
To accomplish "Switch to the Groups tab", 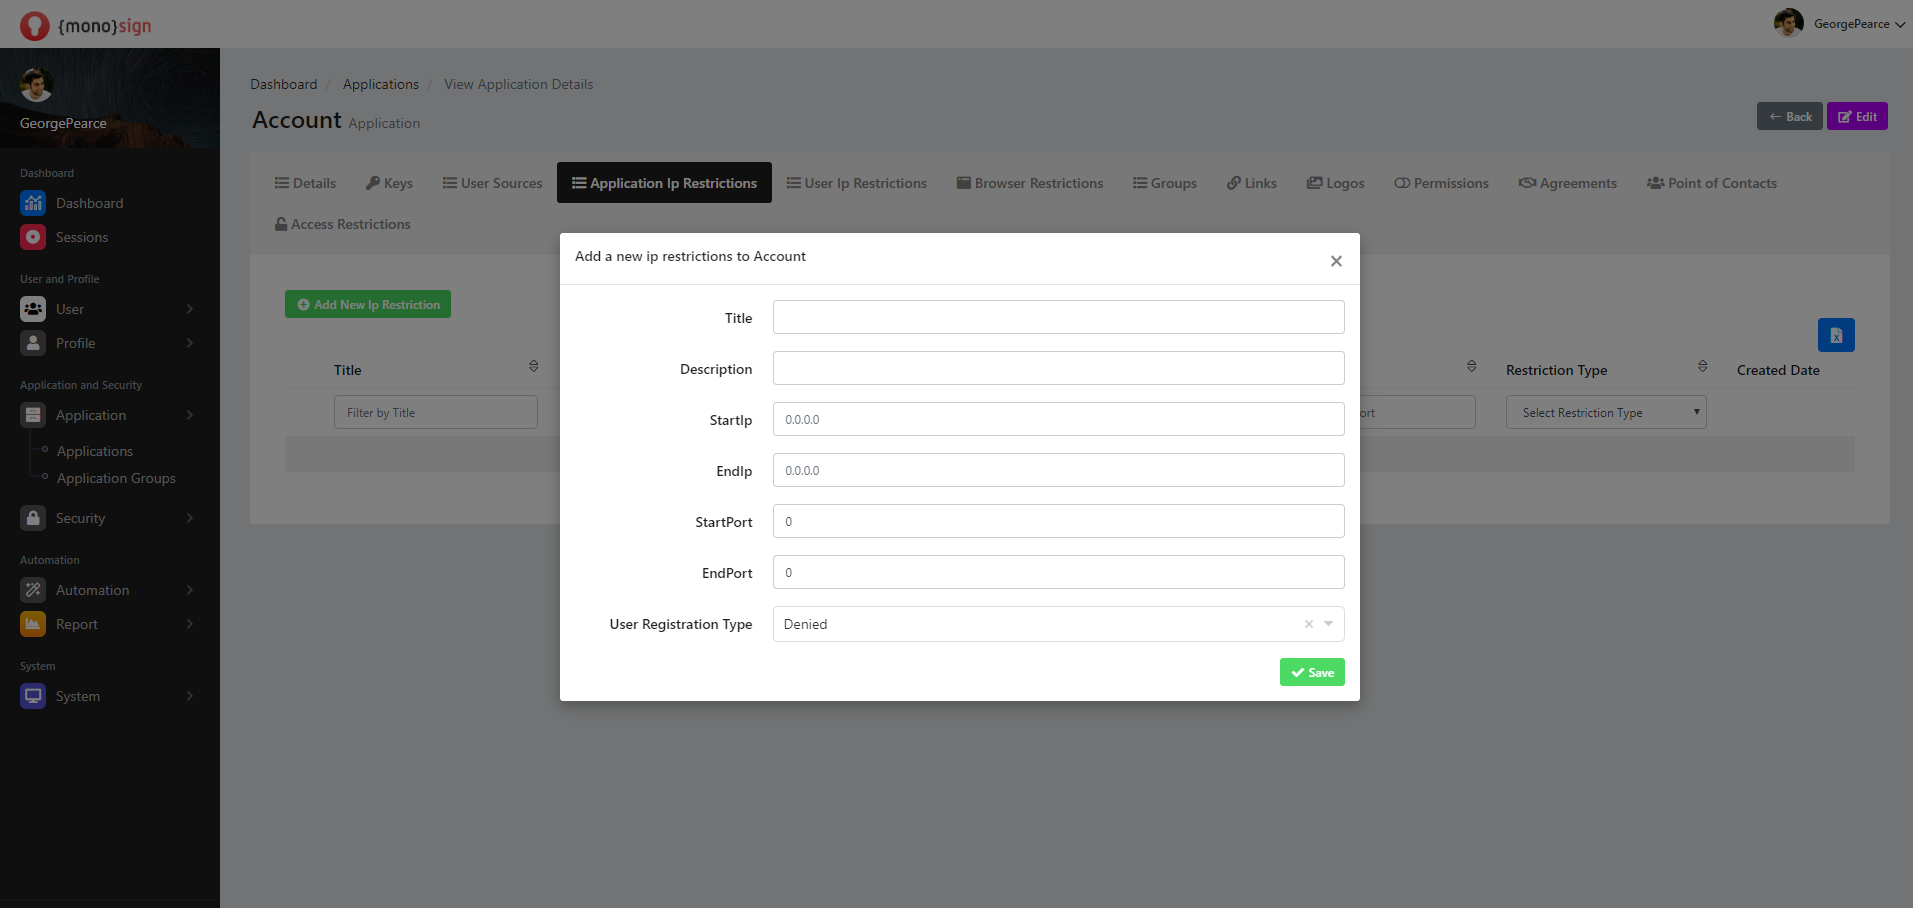I will [1164, 183].
